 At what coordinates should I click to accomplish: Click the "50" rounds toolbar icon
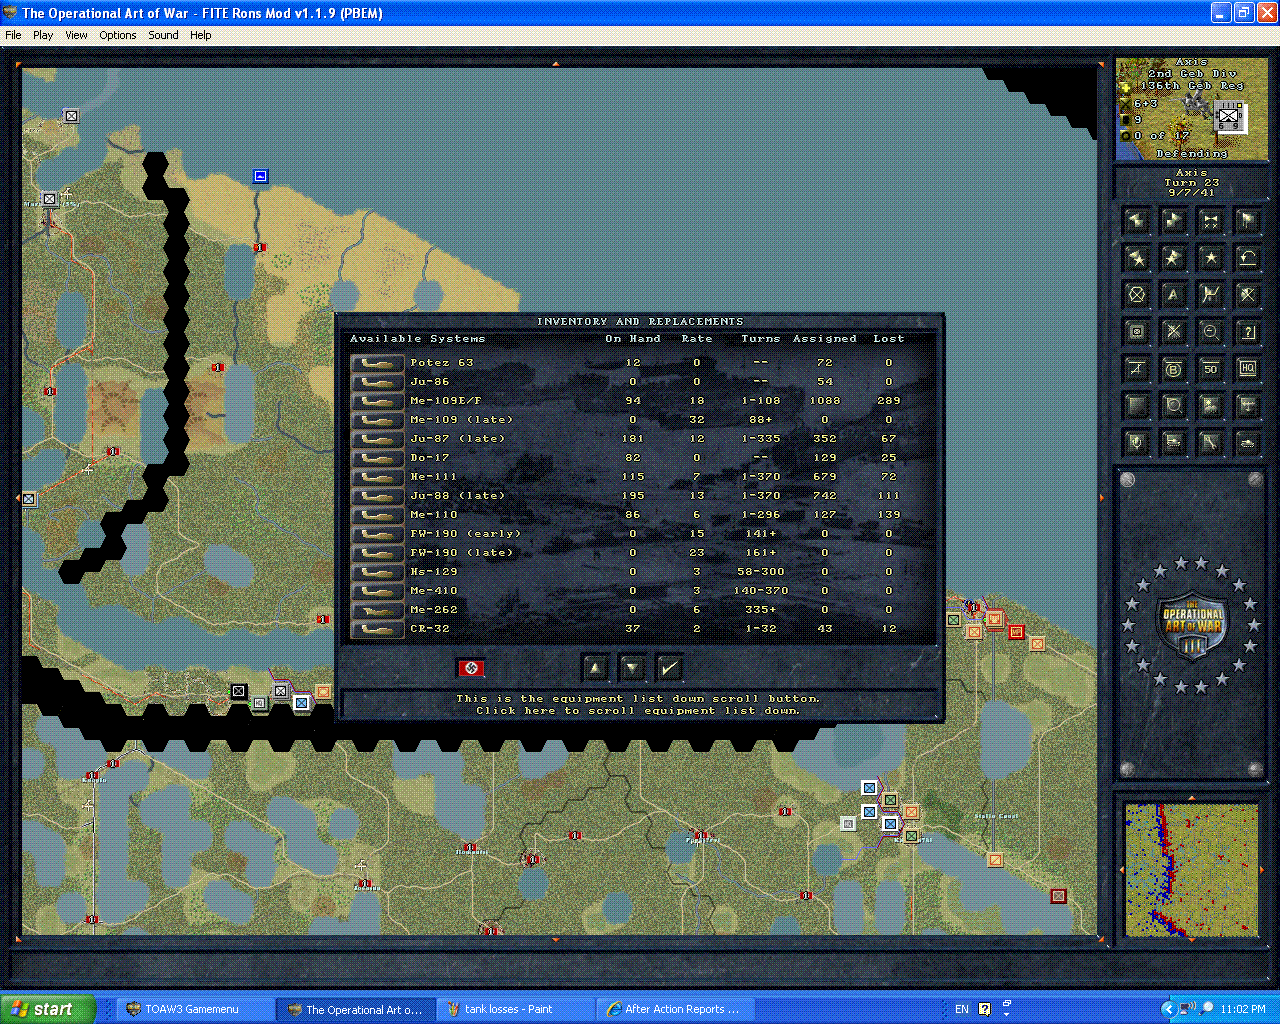tap(1210, 368)
